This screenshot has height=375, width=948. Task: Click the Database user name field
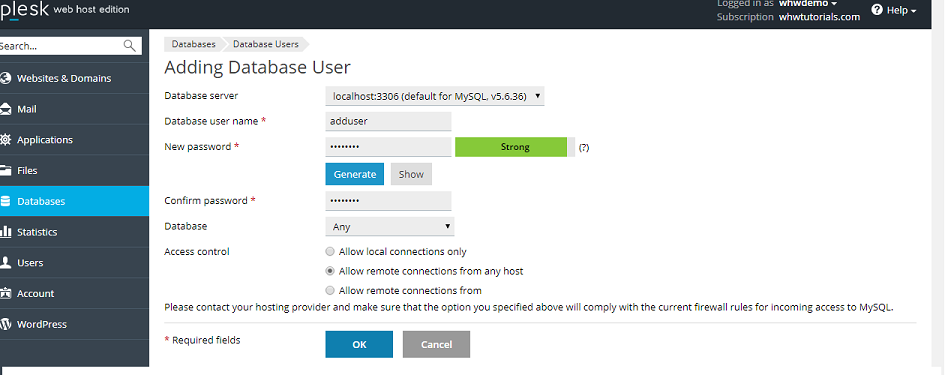click(x=388, y=121)
